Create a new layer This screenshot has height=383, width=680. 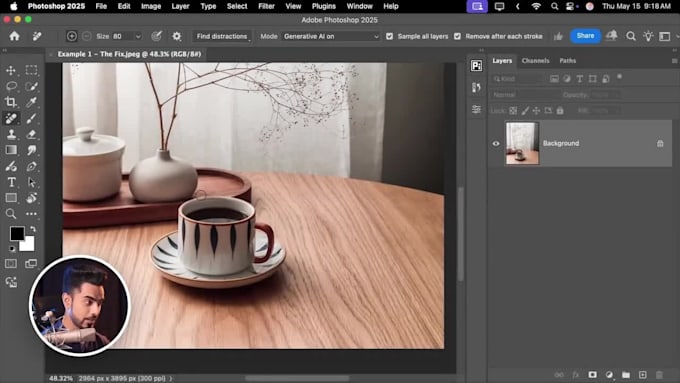click(x=642, y=375)
